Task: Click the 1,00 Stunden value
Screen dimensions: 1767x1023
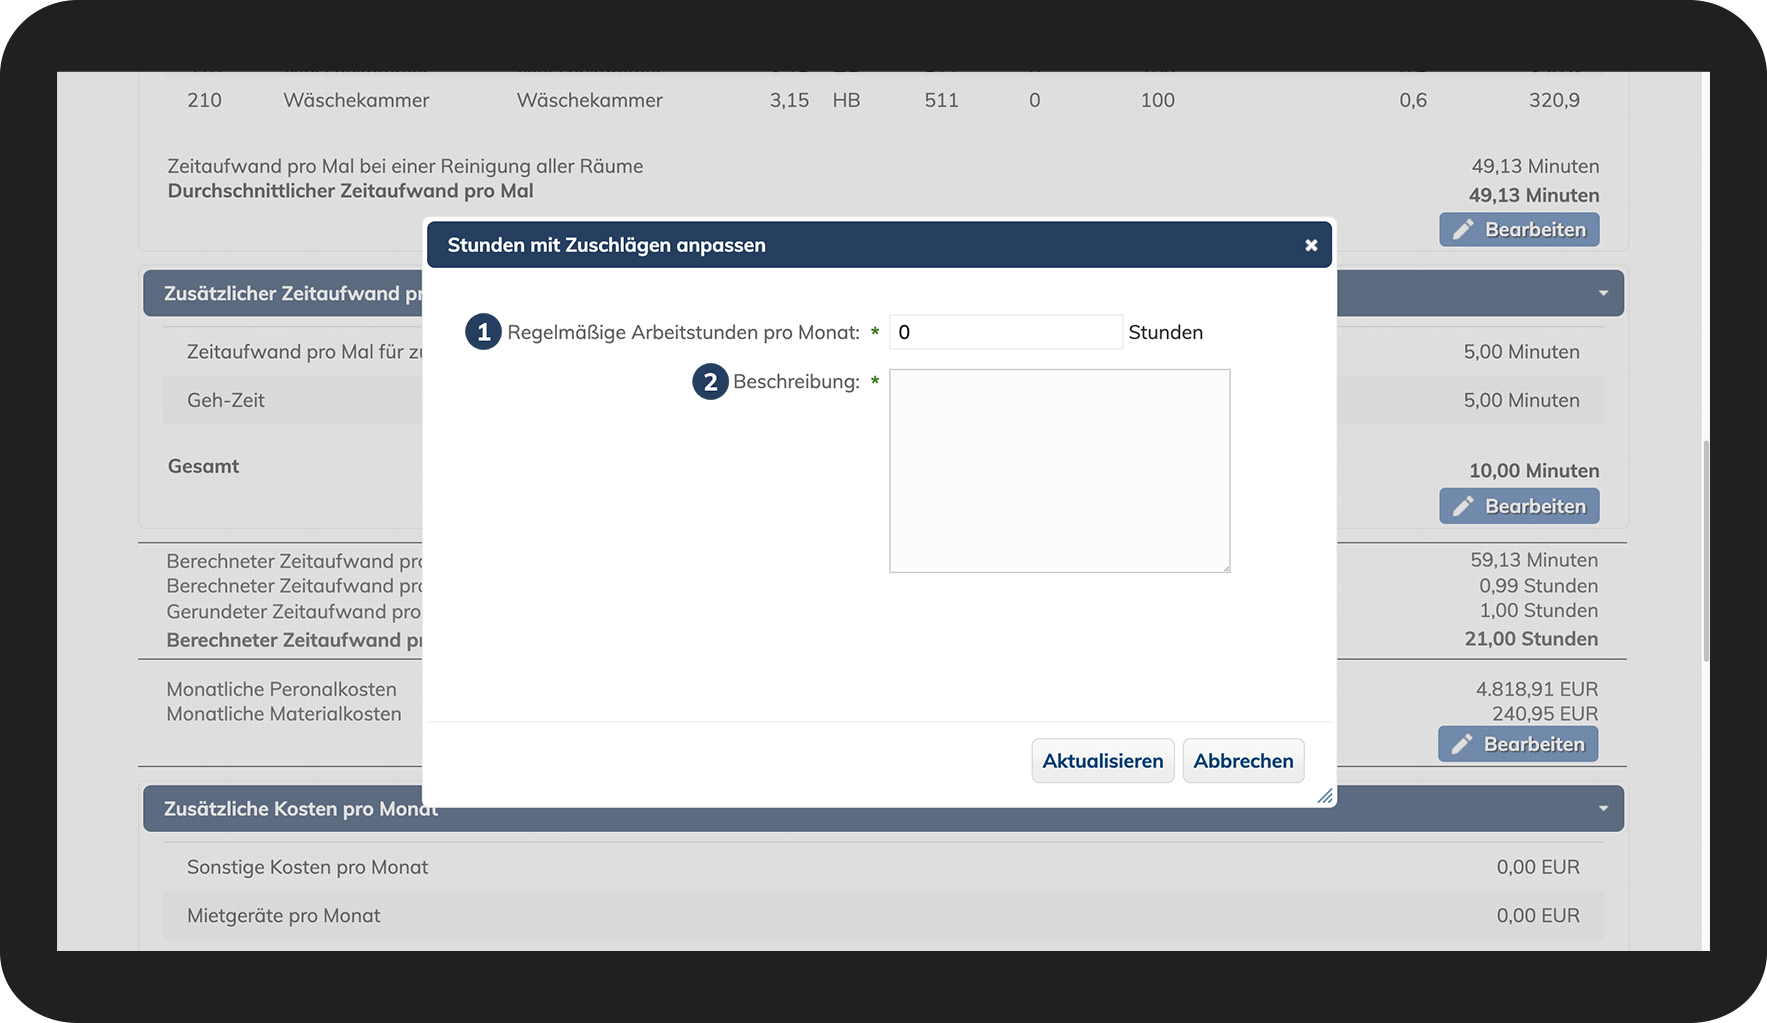Action: point(1539,610)
